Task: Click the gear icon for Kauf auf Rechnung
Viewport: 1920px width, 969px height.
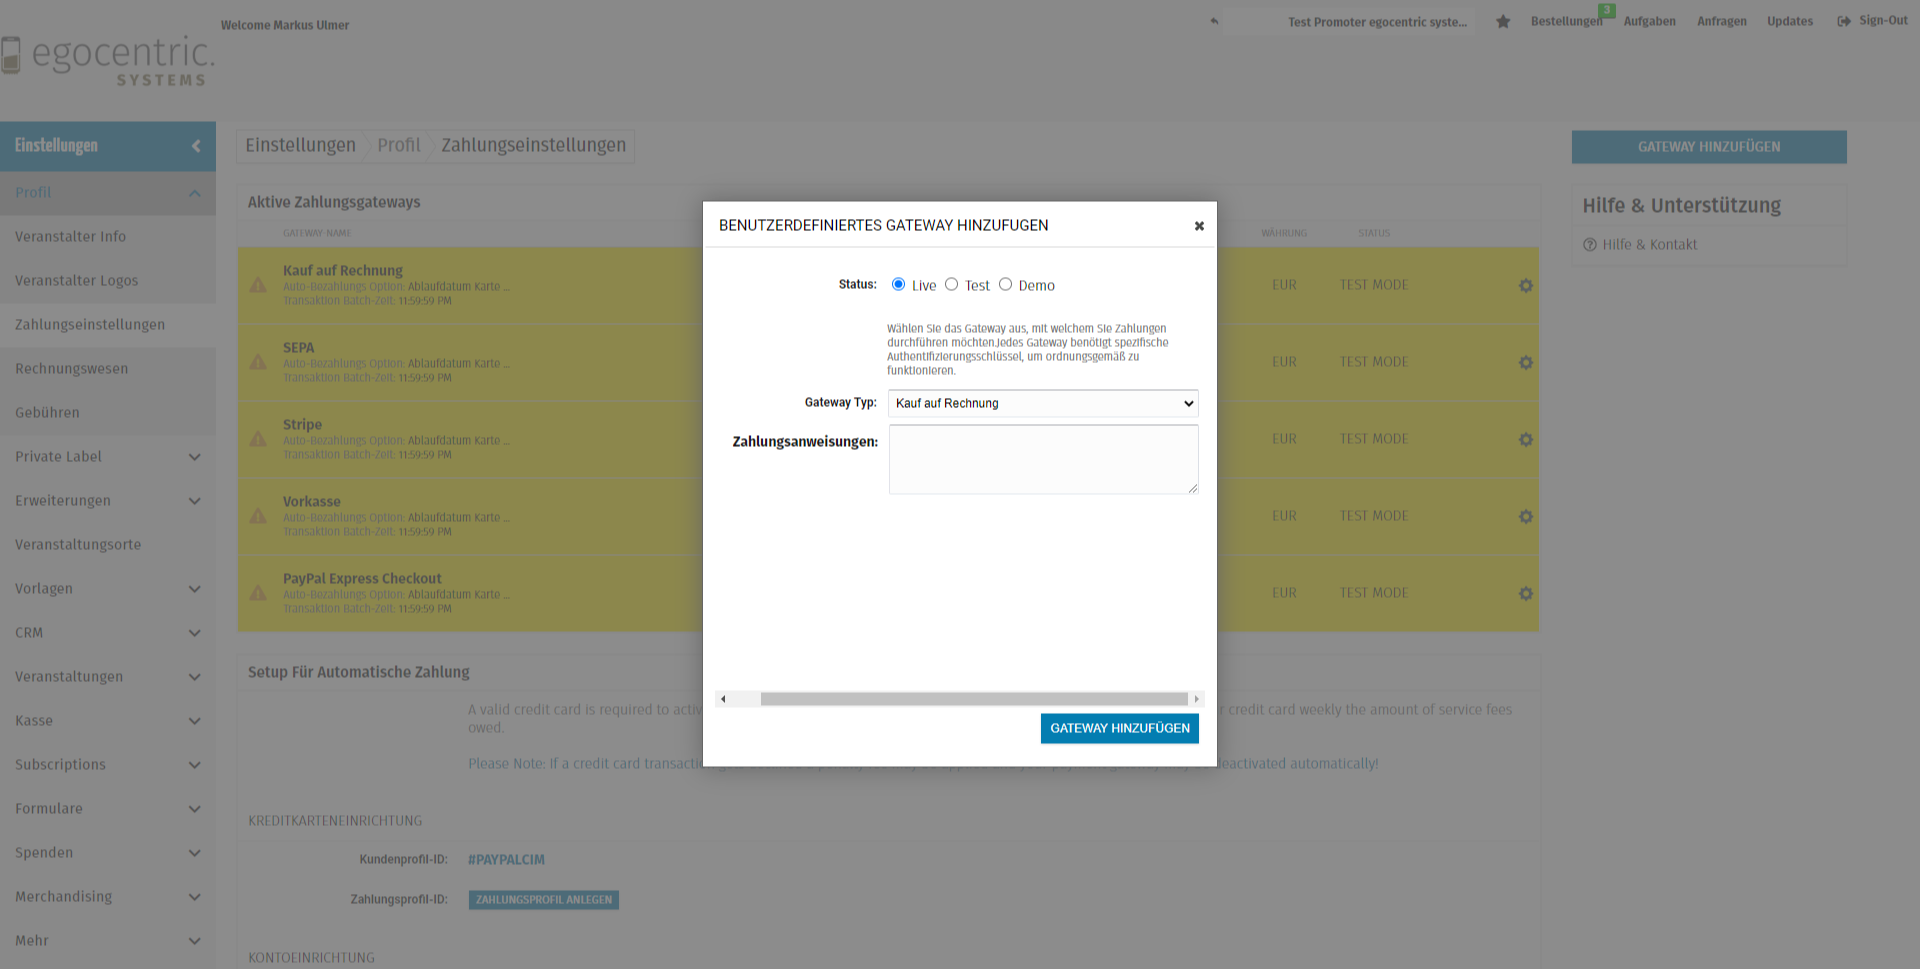Action: point(1525,286)
